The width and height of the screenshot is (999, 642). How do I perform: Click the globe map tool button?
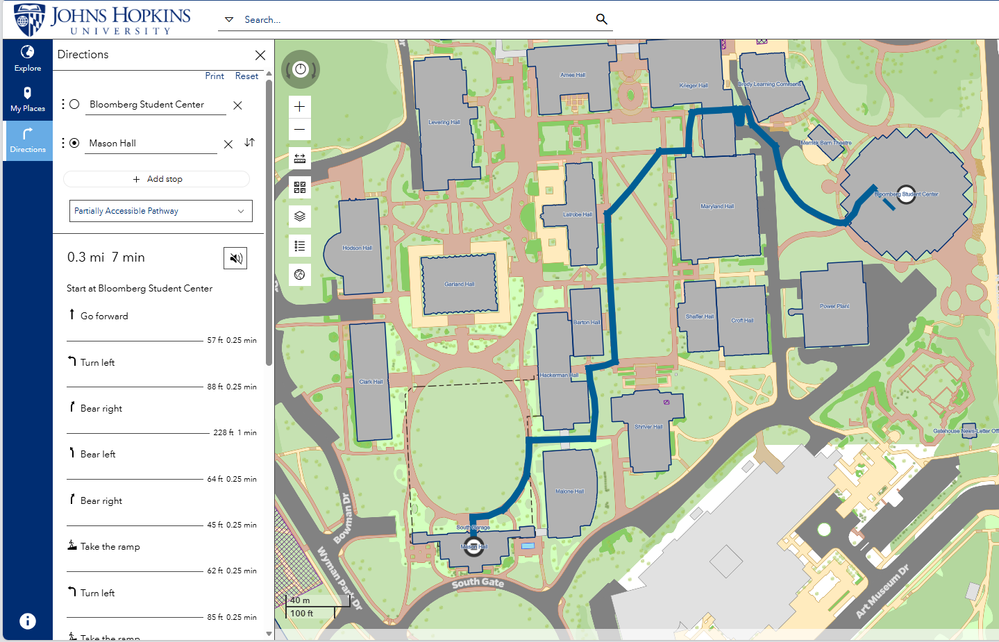(x=300, y=275)
